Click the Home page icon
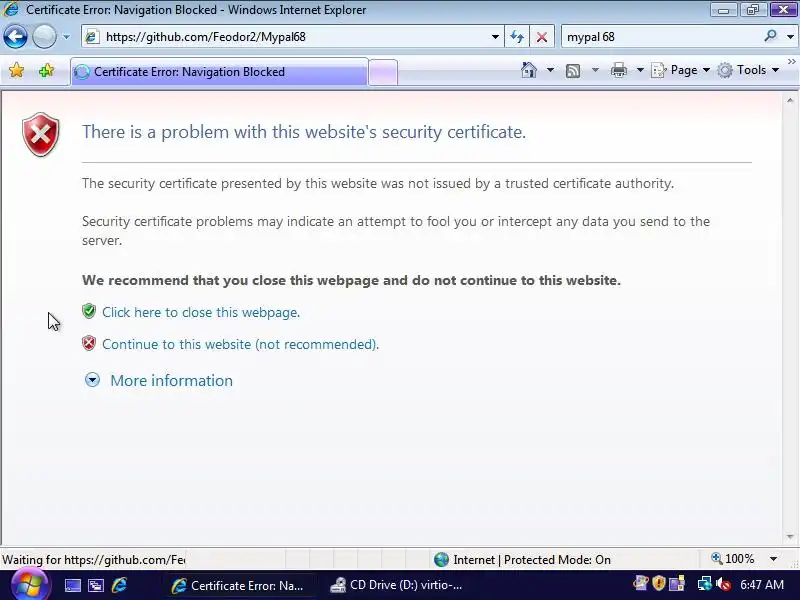Viewport: 800px width, 600px height. pos(529,70)
